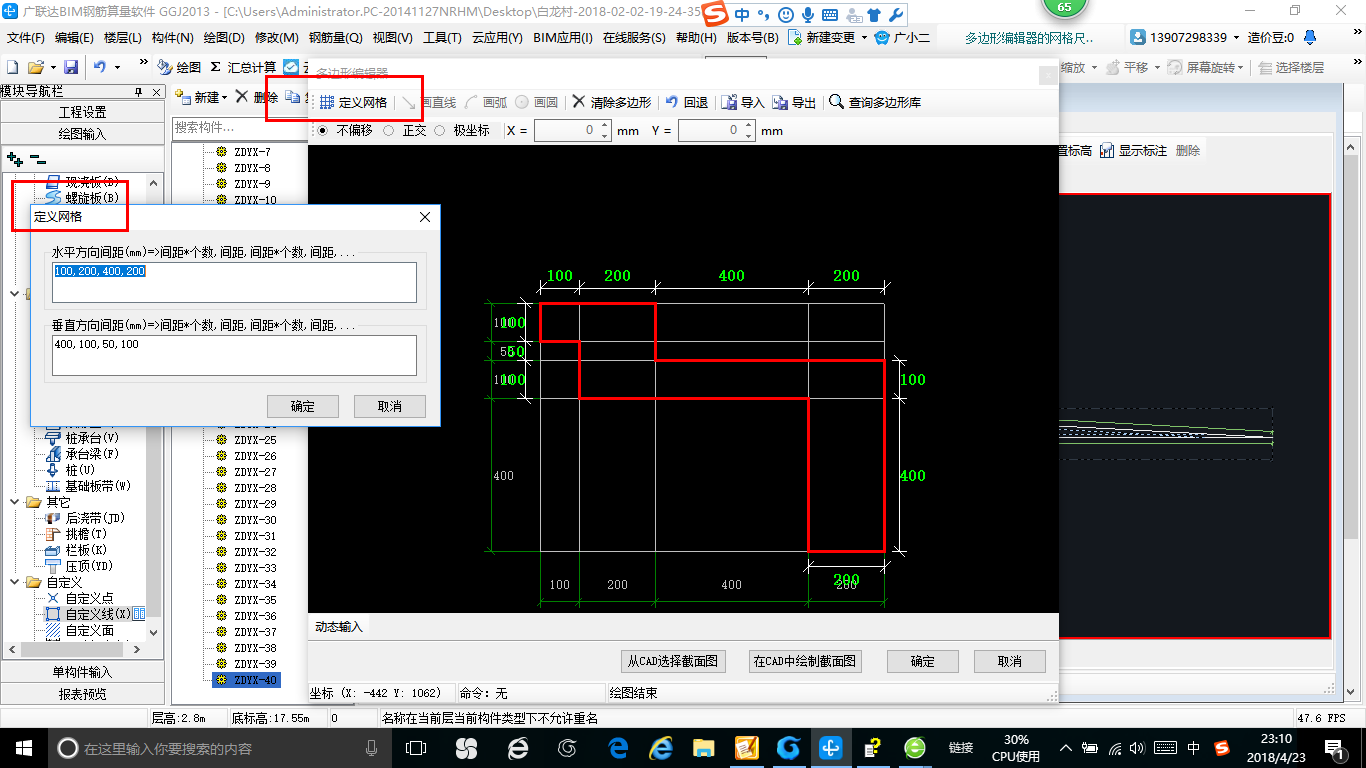Click the 画圆 circle tool
The image size is (1366, 768).
(x=537, y=102)
